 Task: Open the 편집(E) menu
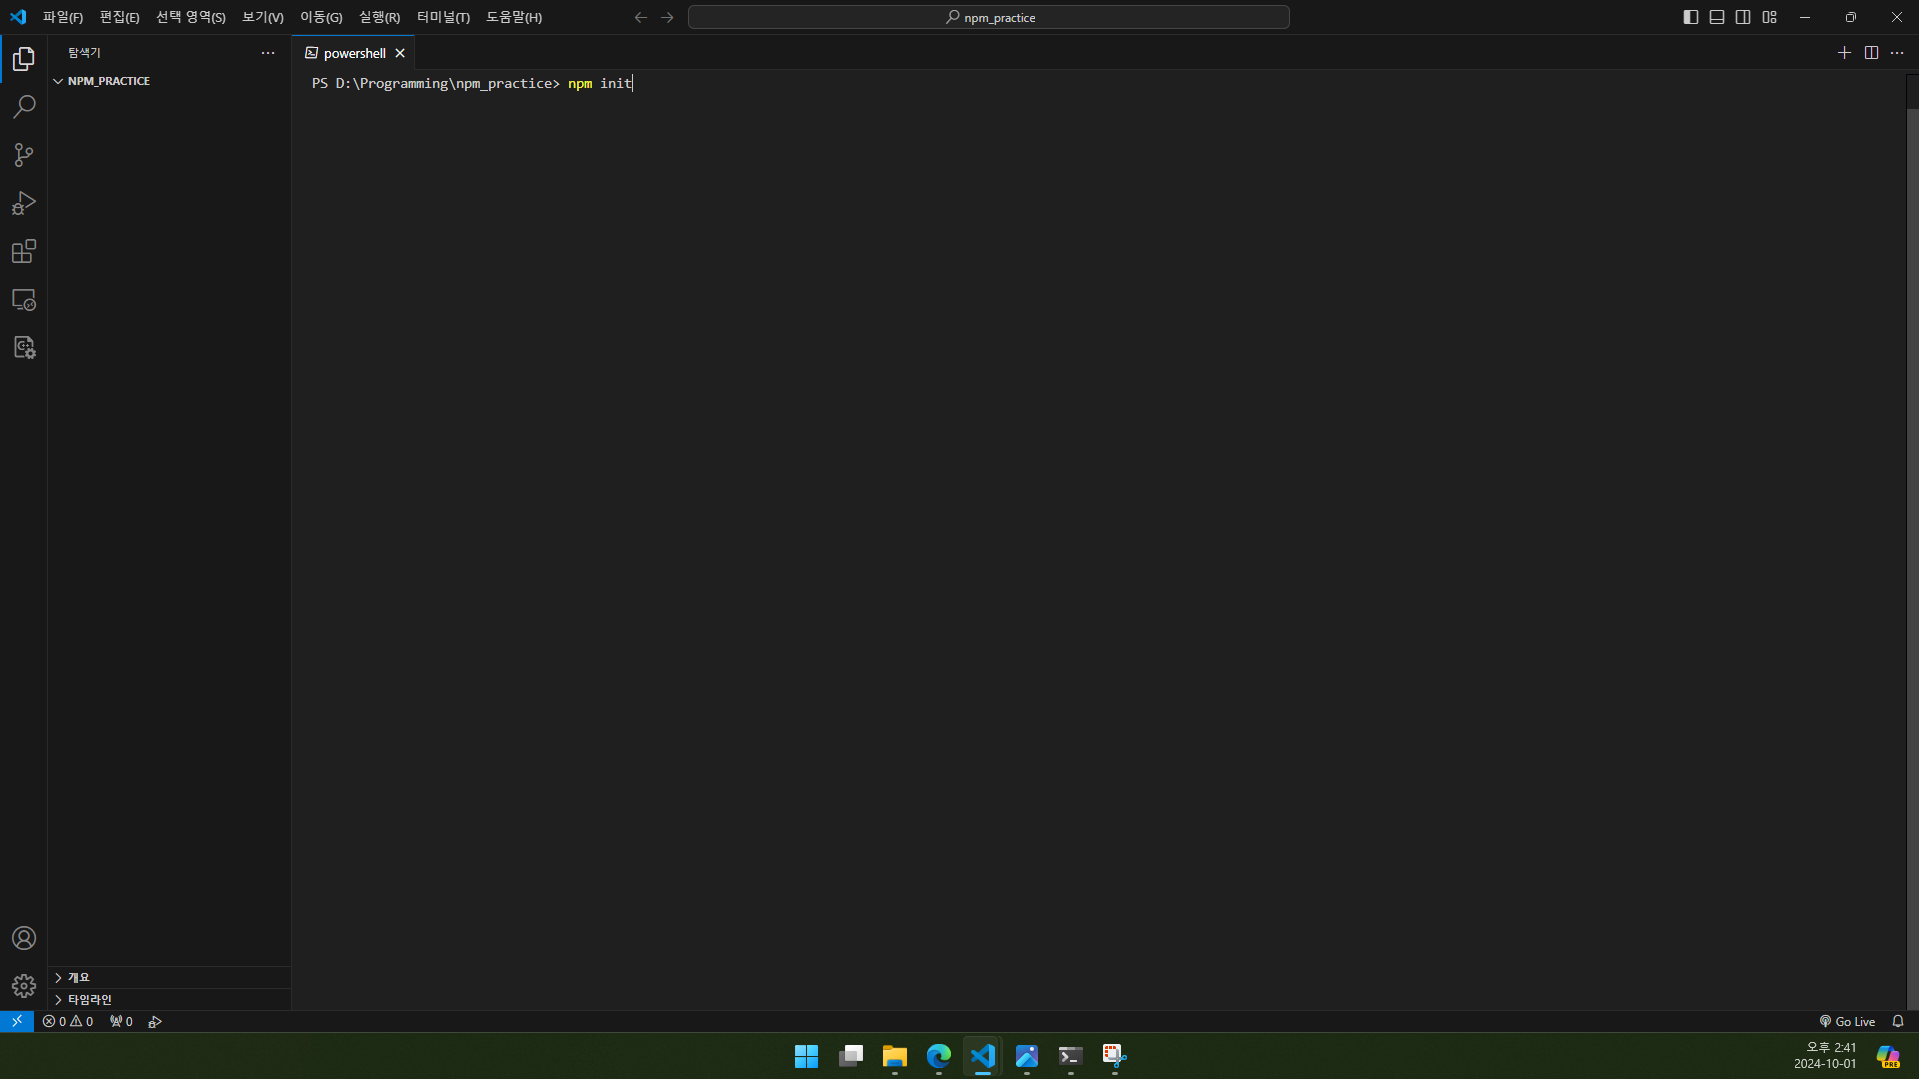click(119, 17)
